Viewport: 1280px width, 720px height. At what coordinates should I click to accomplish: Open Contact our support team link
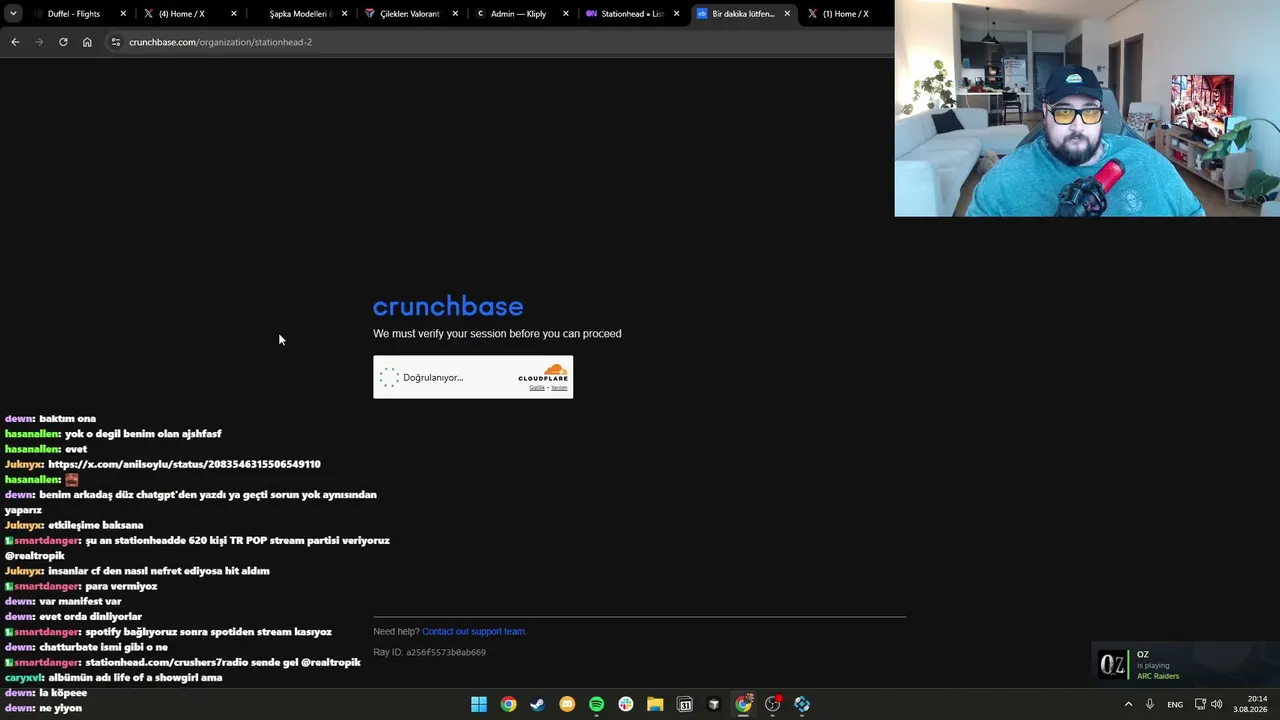[474, 631]
